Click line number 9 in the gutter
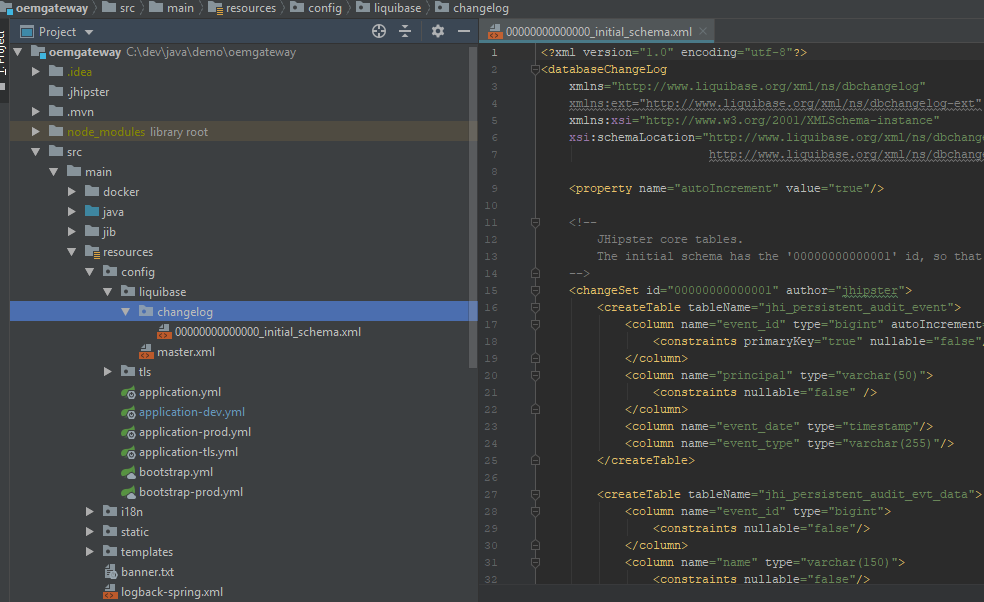 click(495, 188)
